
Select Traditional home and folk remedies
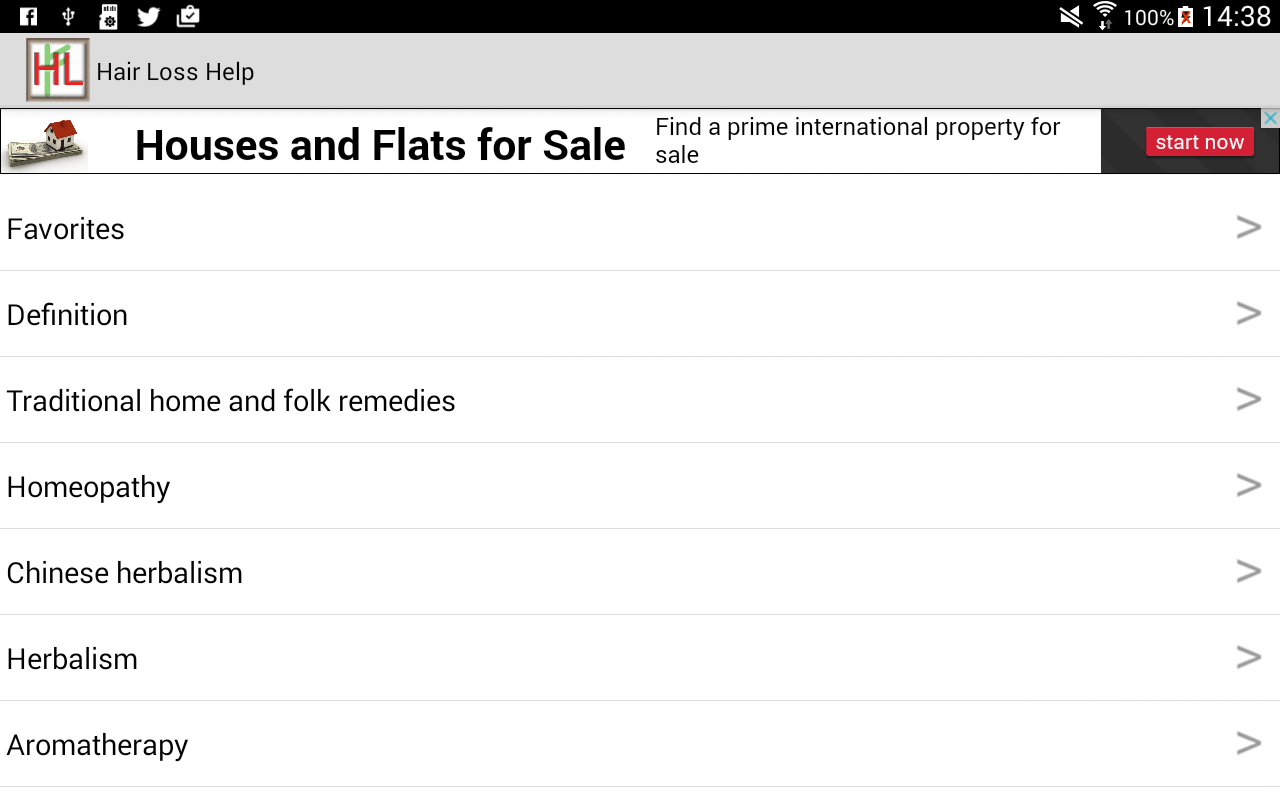tap(231, 401)
